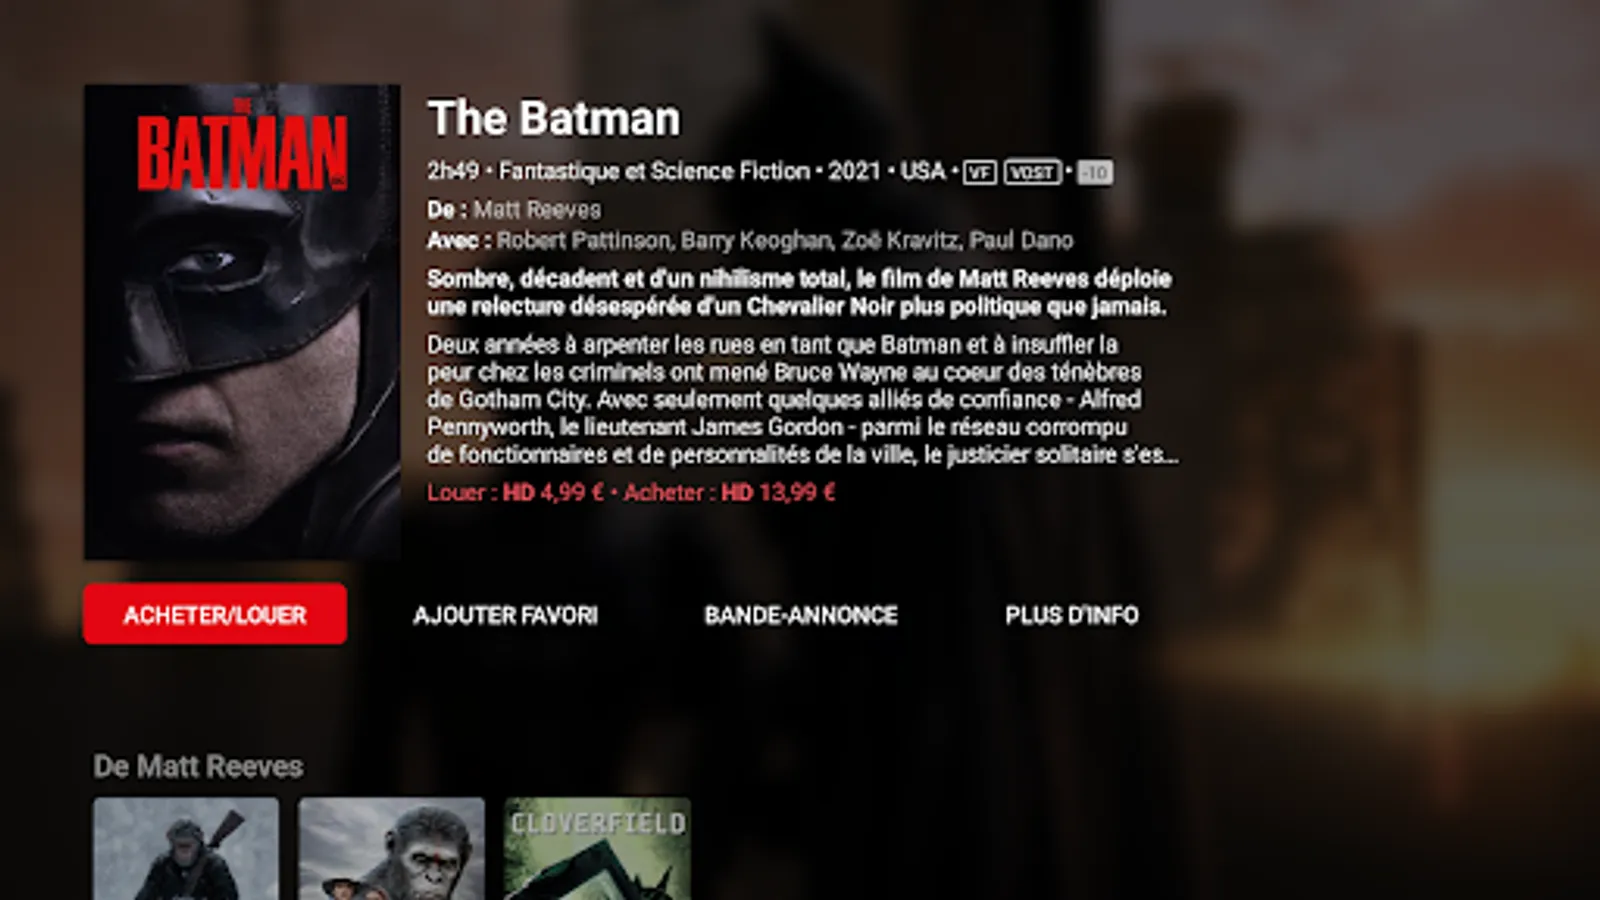Play the BANDE-ANNONCE trailer
Viewport: 1600px width, 900px height.
point(800,615)
